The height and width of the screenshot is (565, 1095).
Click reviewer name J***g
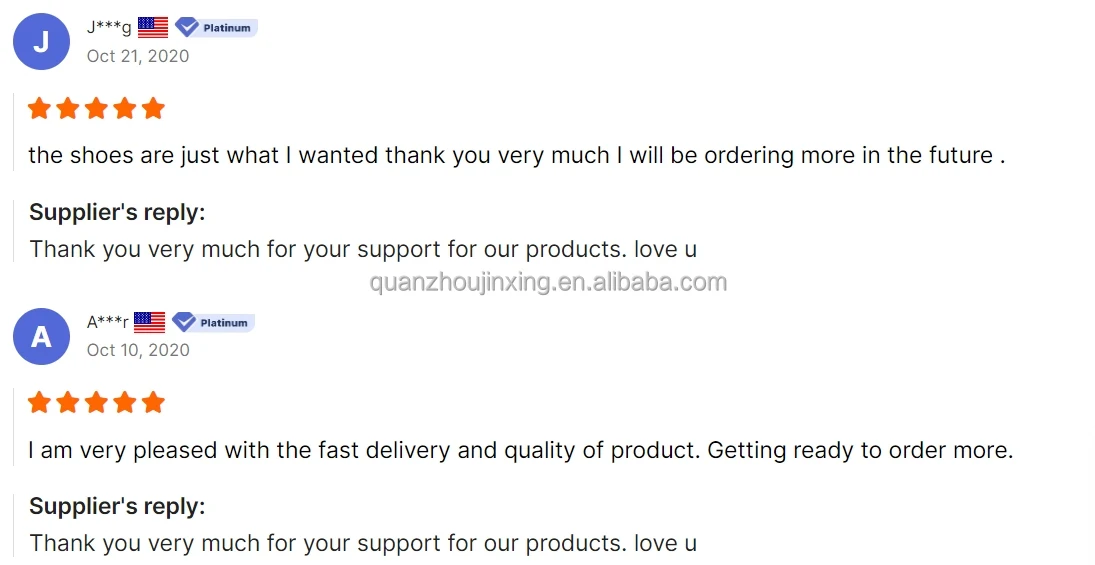[x=109, y=27]
